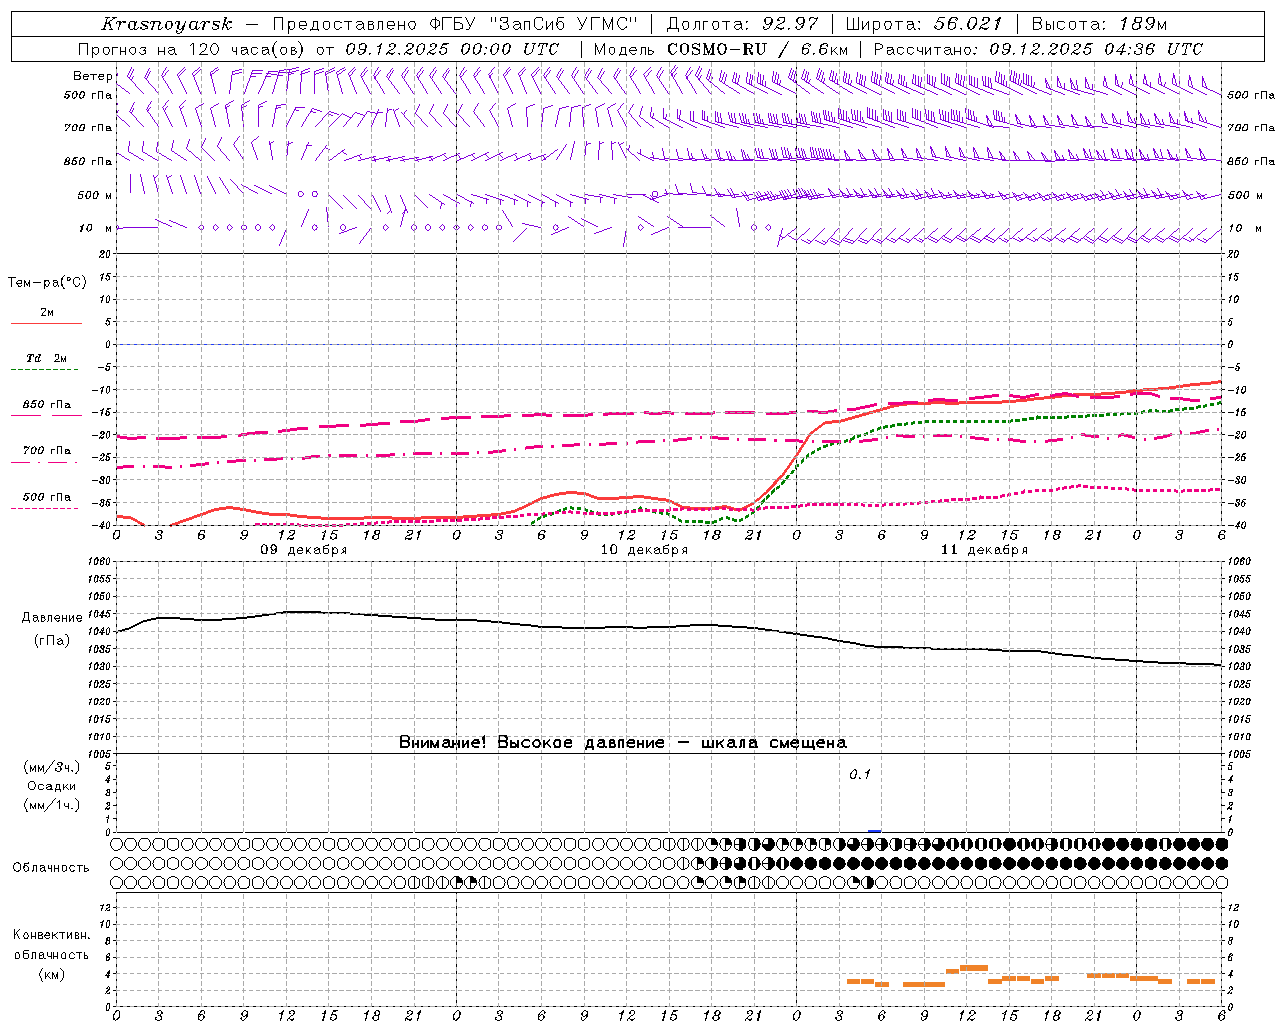
Task: Select the Высота: 189м elevation text
Action: [x=1098, y=24]
